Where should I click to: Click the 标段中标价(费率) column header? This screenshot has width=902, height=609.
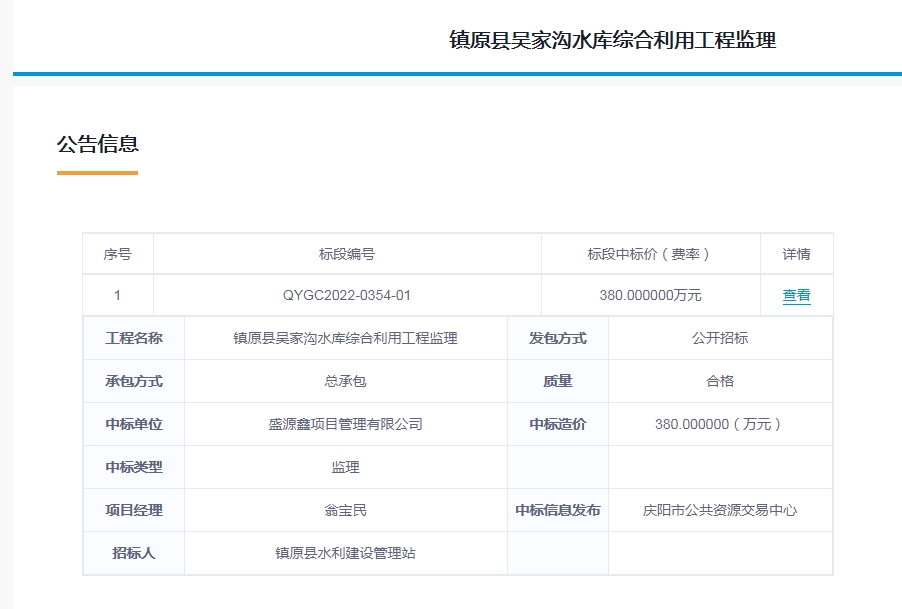pos(650,254)
